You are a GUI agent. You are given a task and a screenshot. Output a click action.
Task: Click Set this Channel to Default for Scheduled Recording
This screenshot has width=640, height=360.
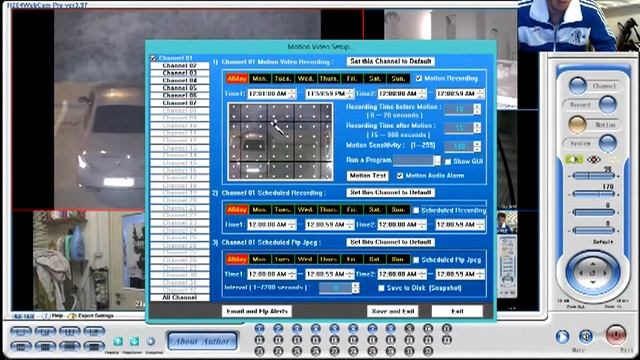[391, 192]
